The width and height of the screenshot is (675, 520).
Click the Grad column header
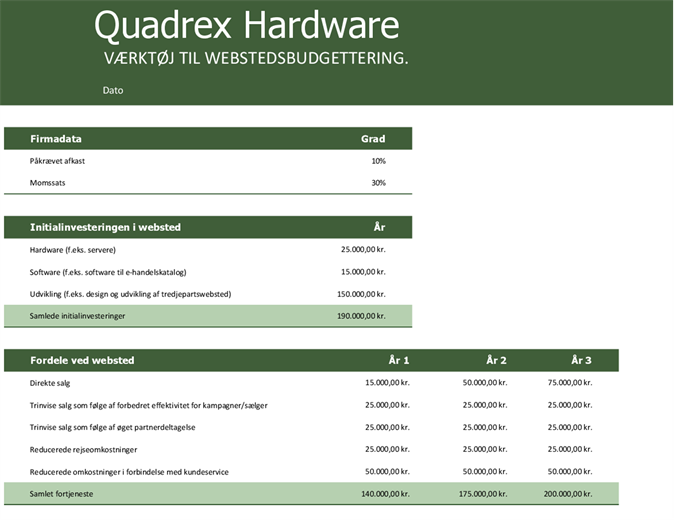click(x=373, y=139)
